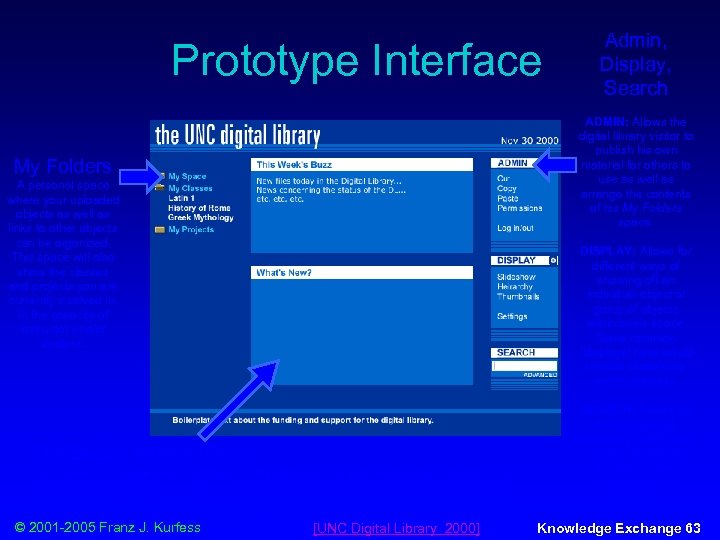The image size is (720, 540).
Task: Click the Nov 30 2000 date
Action: point(529,141)
